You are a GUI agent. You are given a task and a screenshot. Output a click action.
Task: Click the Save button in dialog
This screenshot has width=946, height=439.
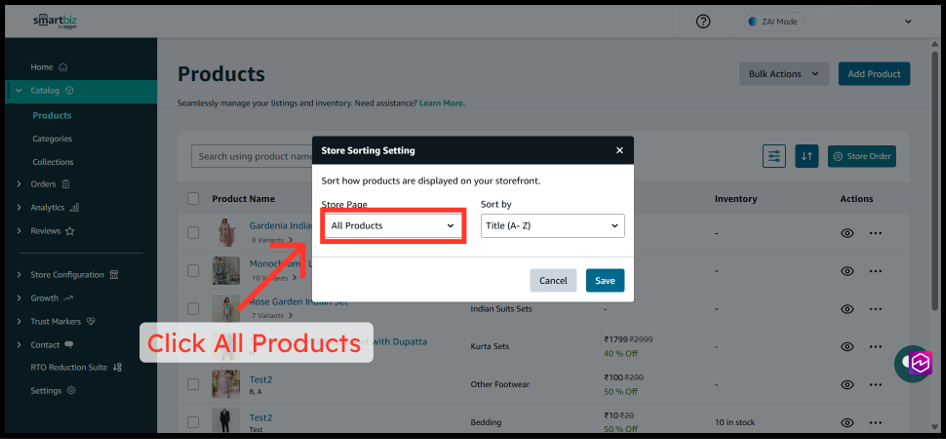605,281
